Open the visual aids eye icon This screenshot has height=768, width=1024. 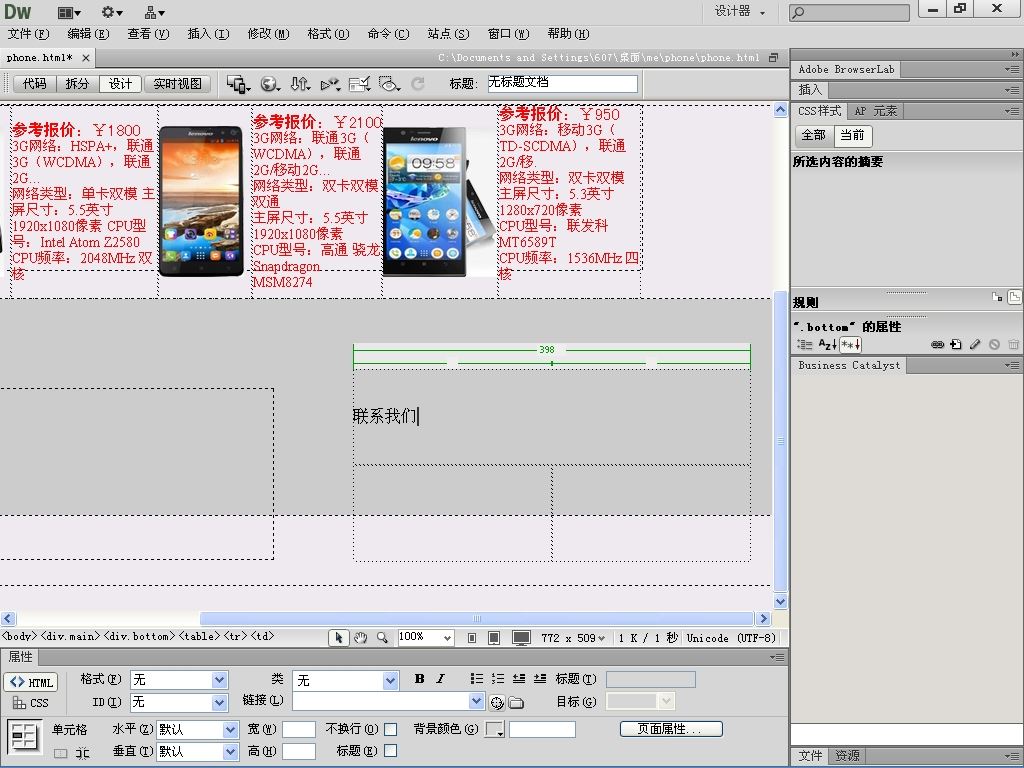click(389, 84)
